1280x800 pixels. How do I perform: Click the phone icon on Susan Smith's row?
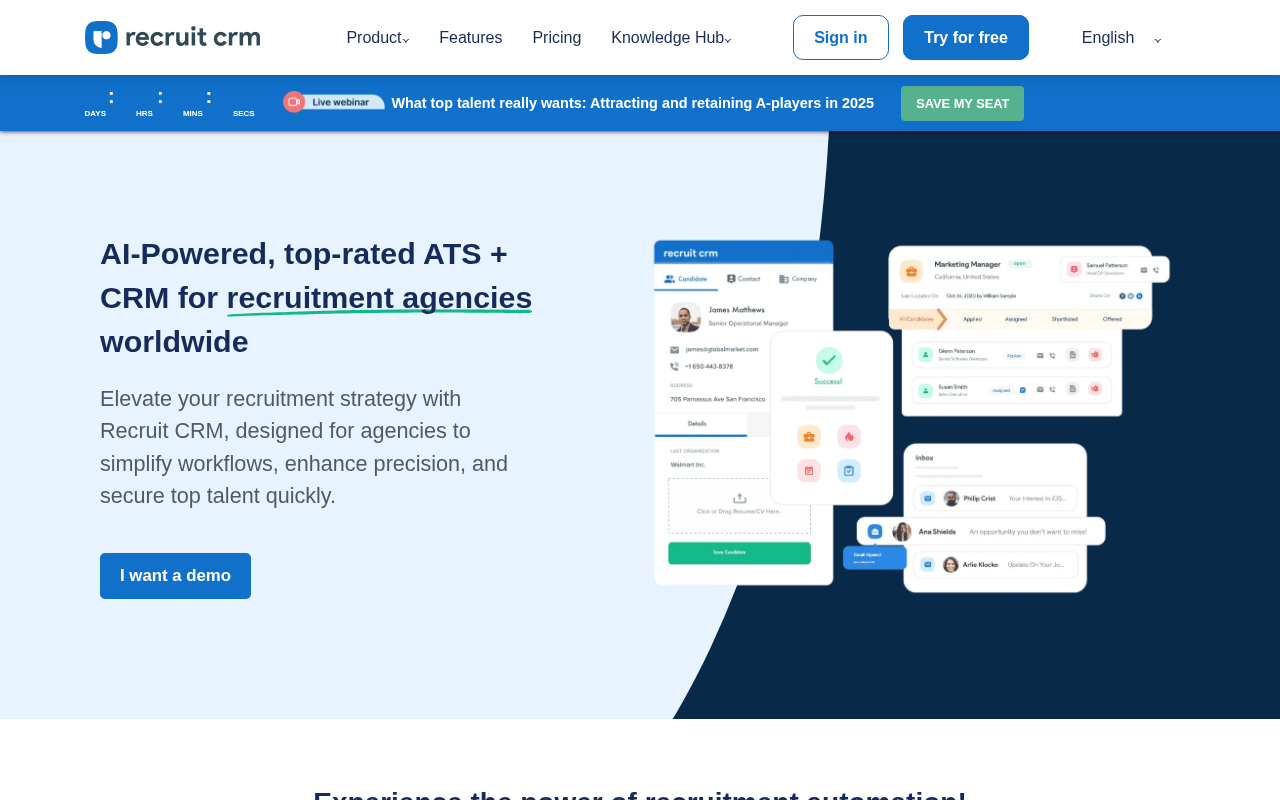tap(1052, 389)
